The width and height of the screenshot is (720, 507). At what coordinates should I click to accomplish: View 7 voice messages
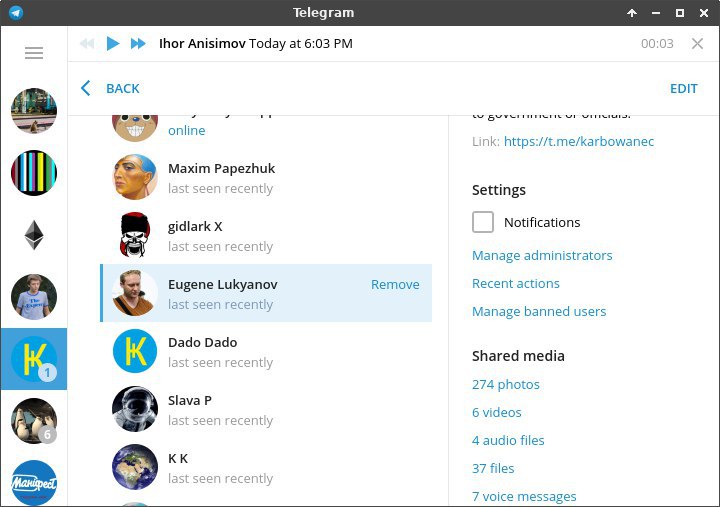(524, 496)
